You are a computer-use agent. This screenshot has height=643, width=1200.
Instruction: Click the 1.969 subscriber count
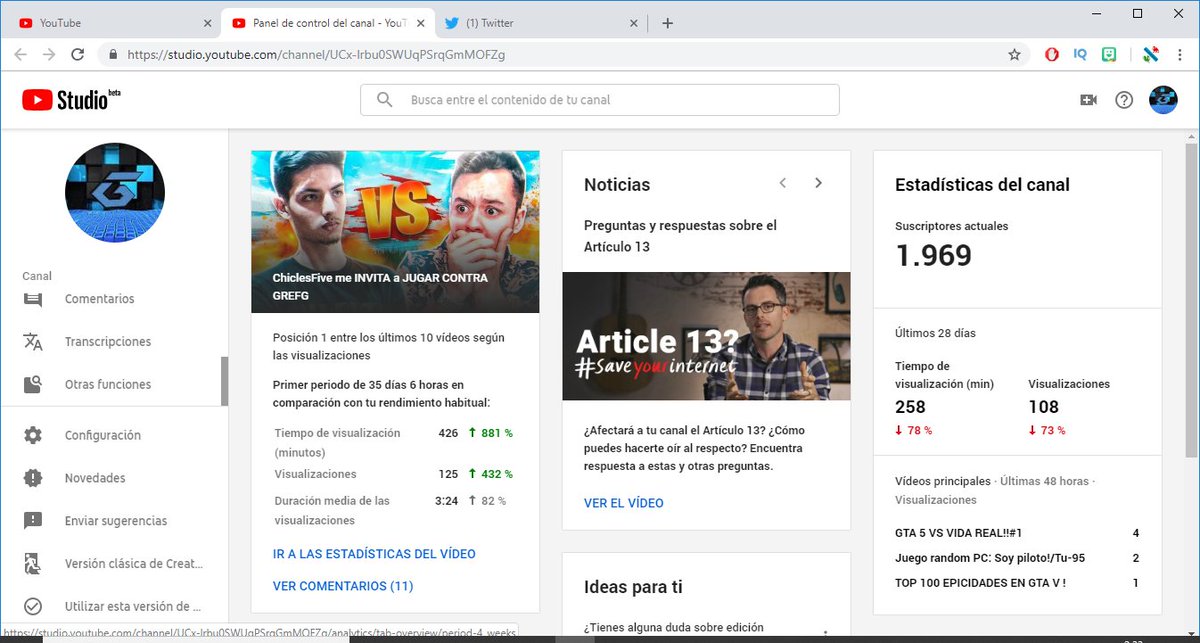click(933, 256)
